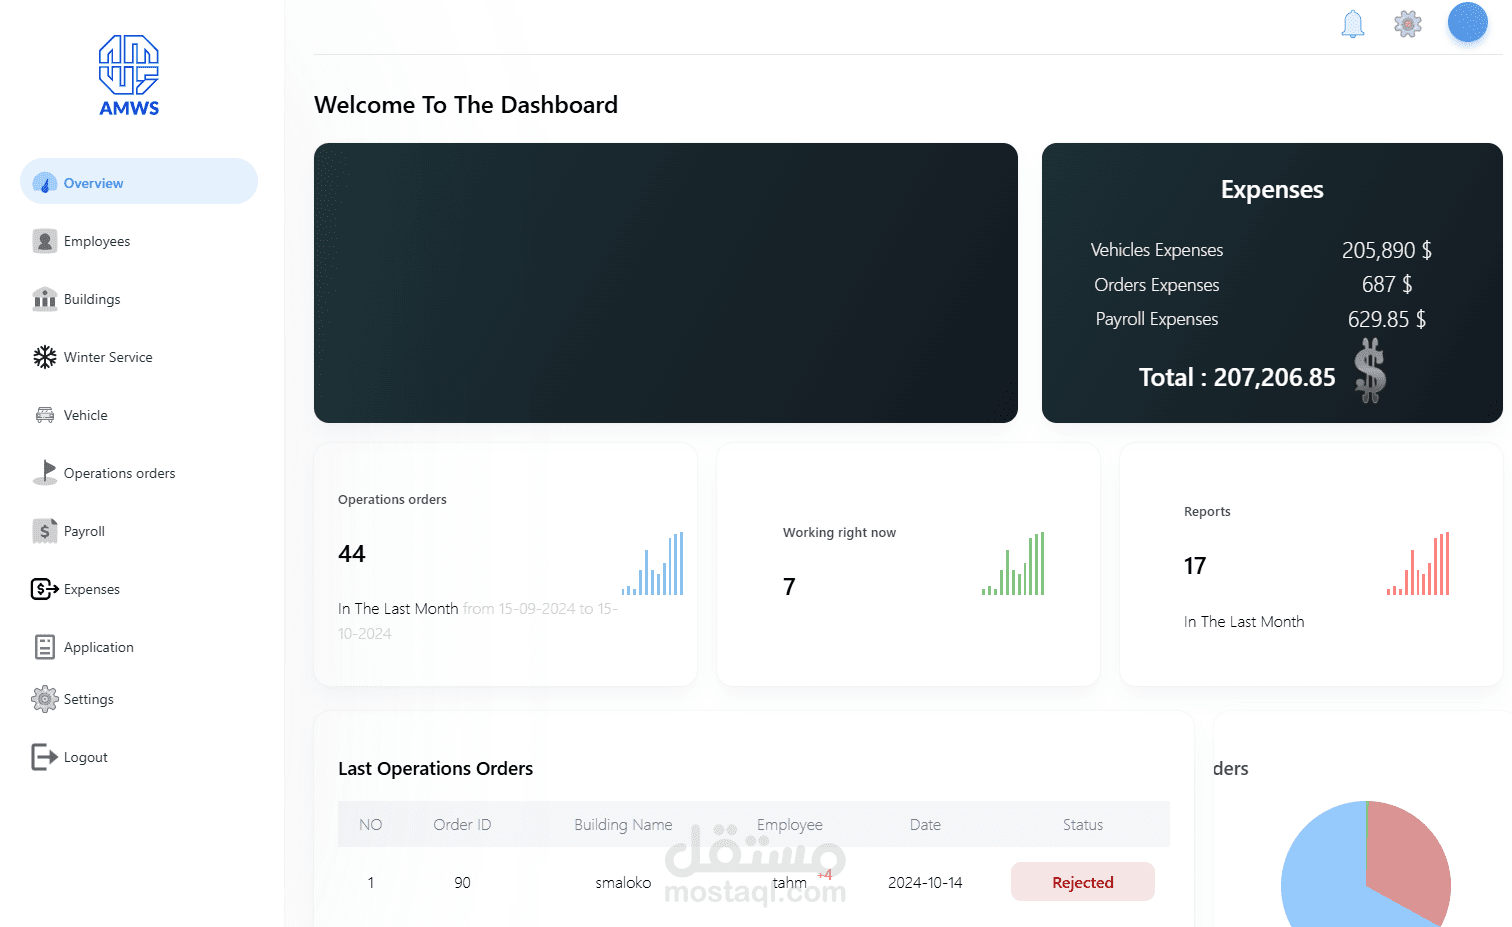Click the Total : 207,206.85 text

[x=1237, y=377]
